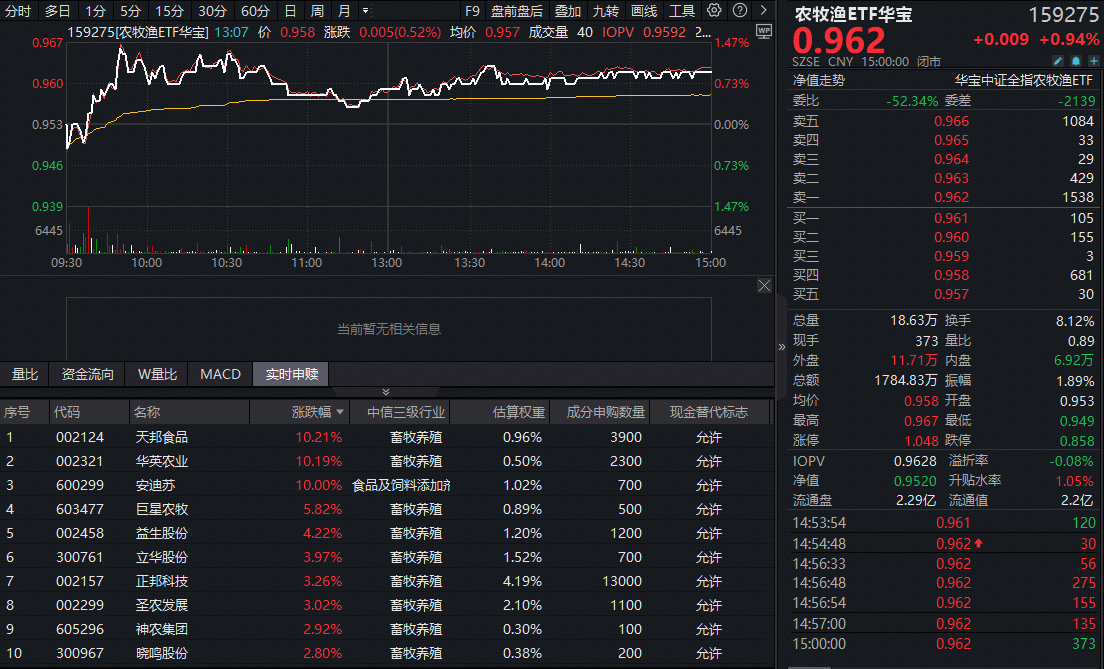This screenshot has width=1104, height=669.
Task: Open the settings gear in chart toolbar
Action: (x=713, y=11)
